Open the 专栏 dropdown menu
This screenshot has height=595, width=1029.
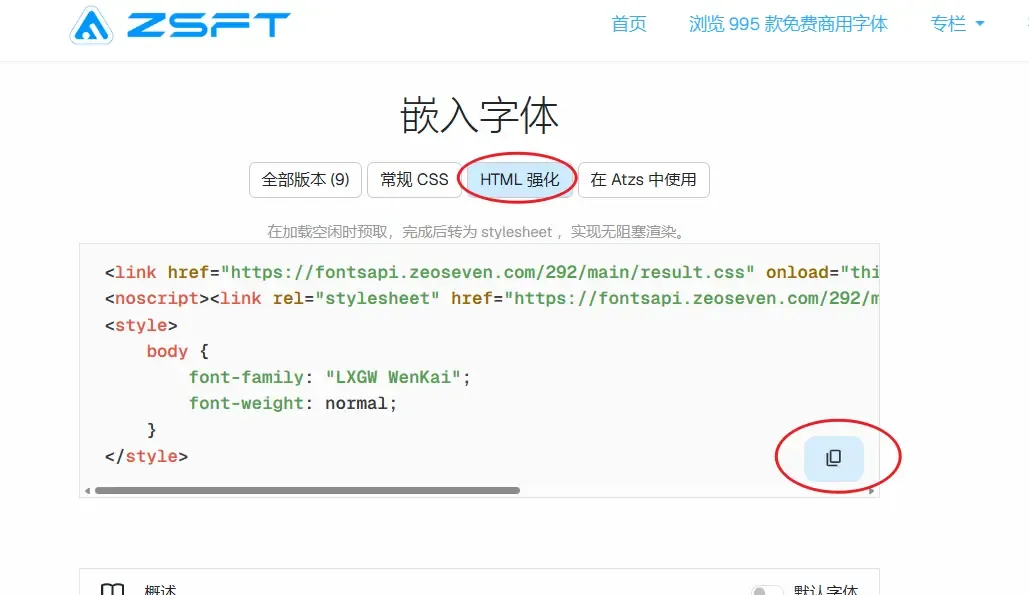956,23
